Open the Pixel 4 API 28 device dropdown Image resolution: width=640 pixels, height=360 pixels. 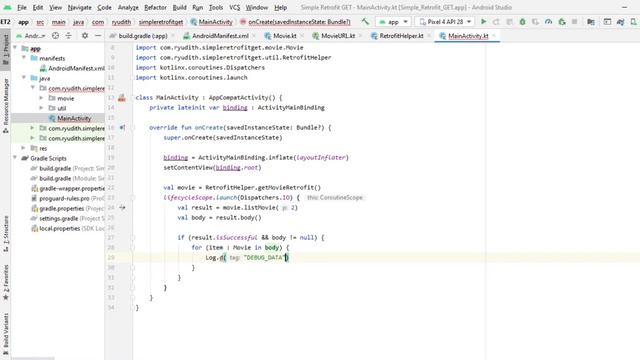pyautogui.click(x=444, y=22)
